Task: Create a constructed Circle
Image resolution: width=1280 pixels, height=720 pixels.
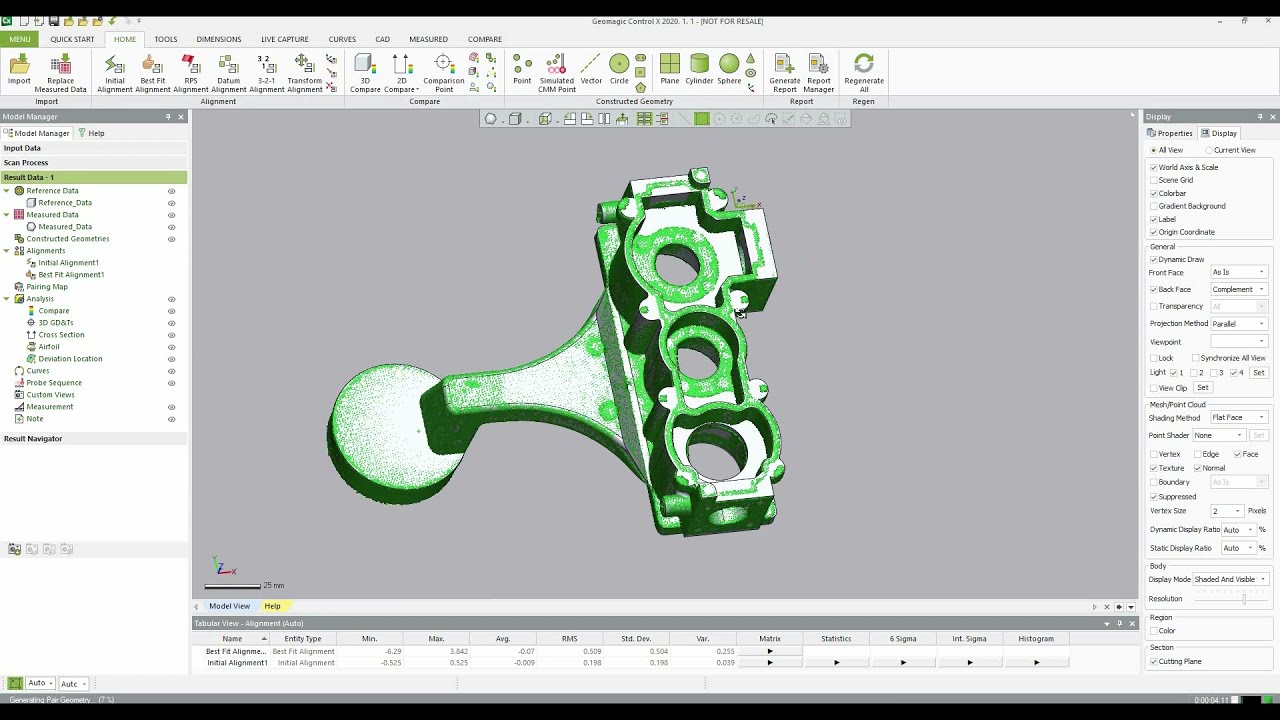Action: (619, 71)
